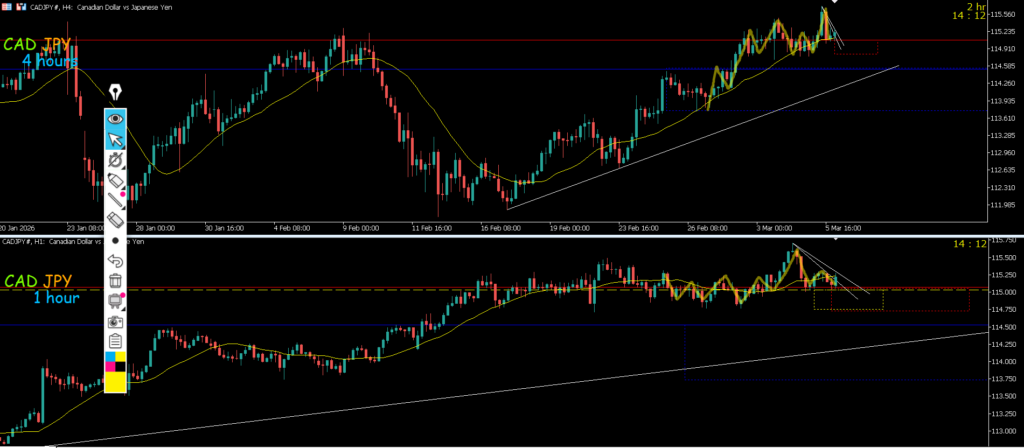Select the yellow color swatch
The height and width of the screenshot is (448, 1024).
[x=116, y=382]
